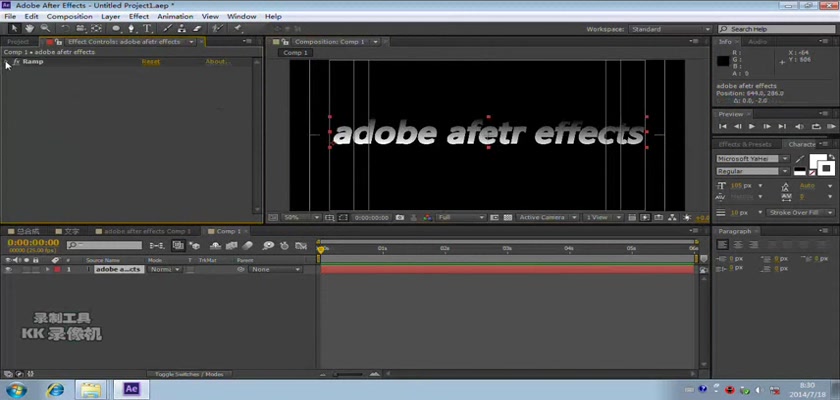840x400 pixels.
Task: Toggle Hide Shy Layers switch
Action: coord(215,246)
